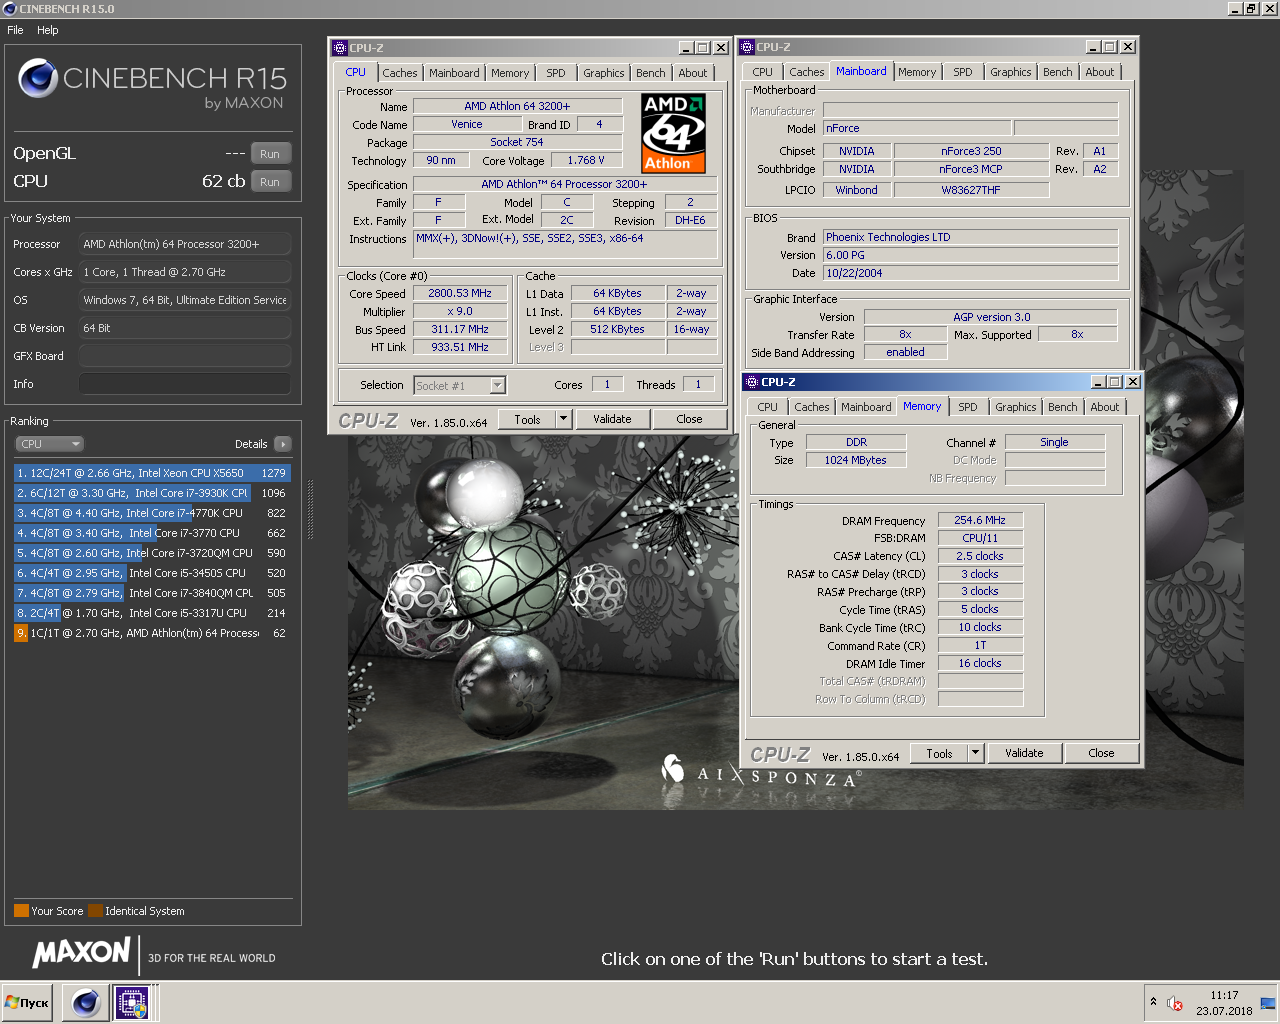Click the GFX Board field in Your System

(185, 356)
